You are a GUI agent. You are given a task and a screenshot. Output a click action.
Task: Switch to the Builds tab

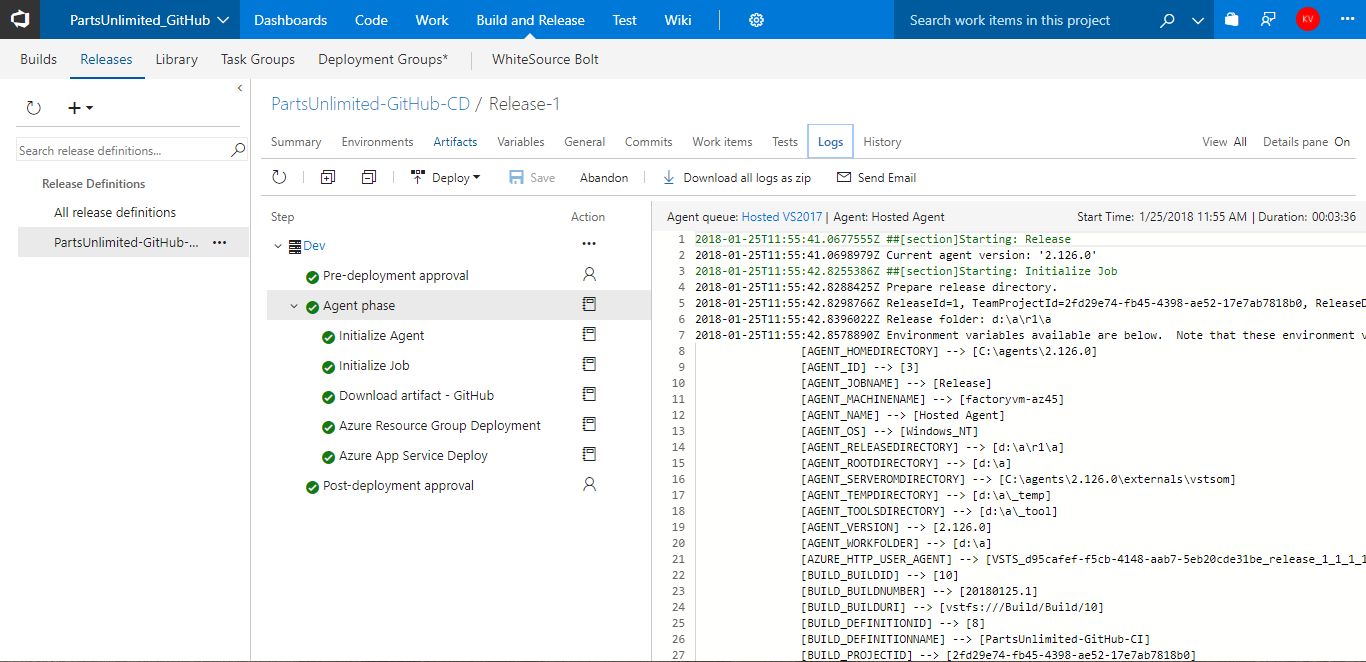click(x=39, y=59)
